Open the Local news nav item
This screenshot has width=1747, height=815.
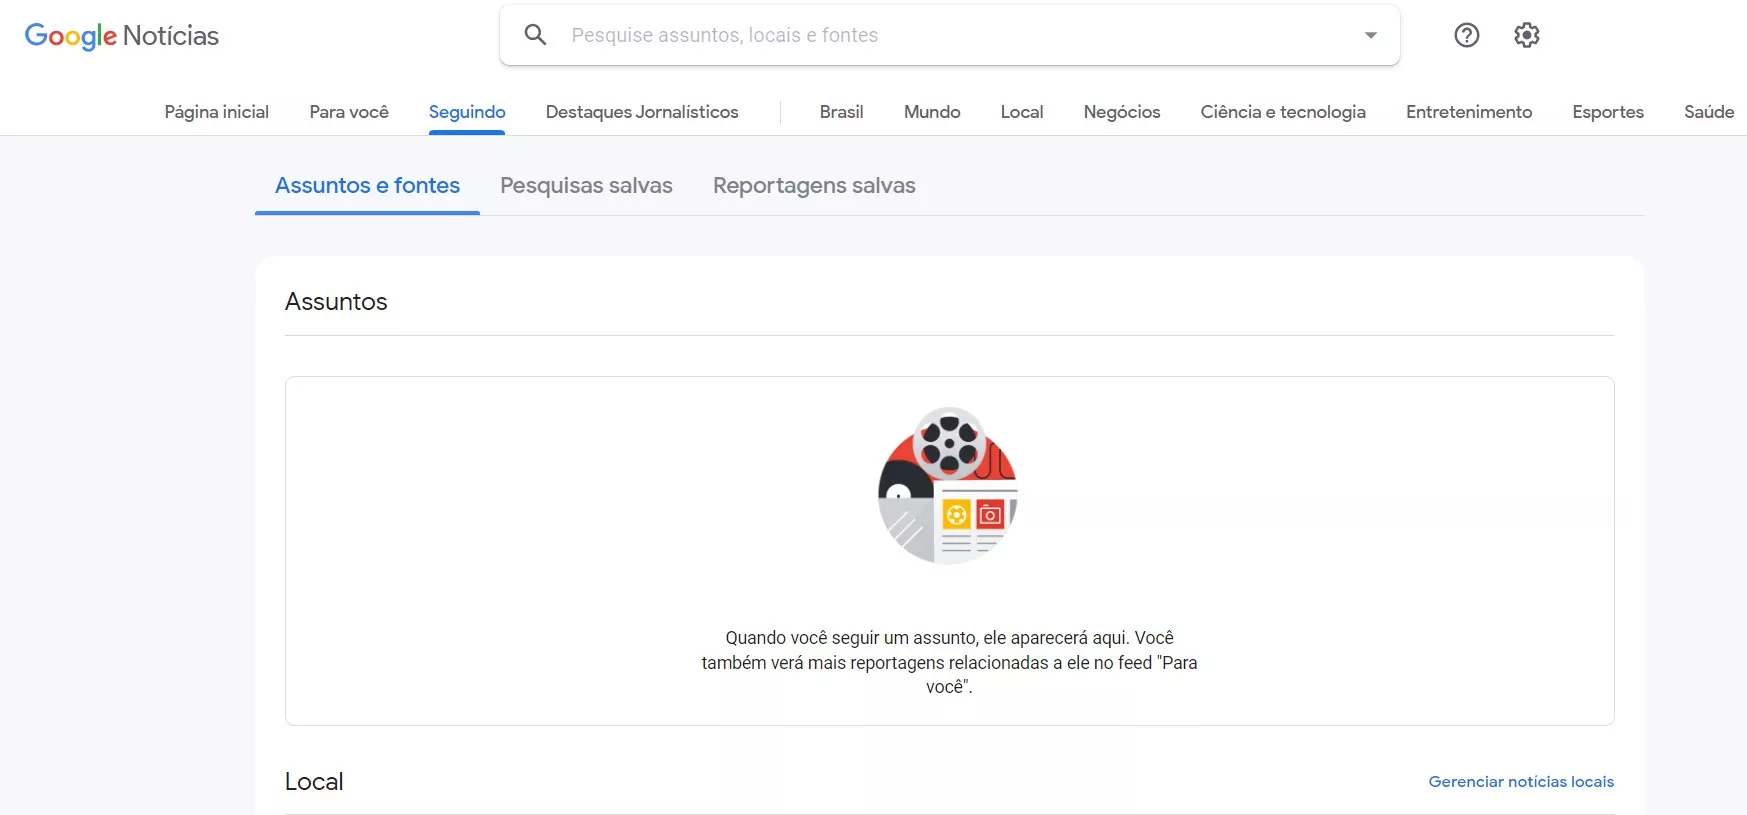[x=1022, y=112]
